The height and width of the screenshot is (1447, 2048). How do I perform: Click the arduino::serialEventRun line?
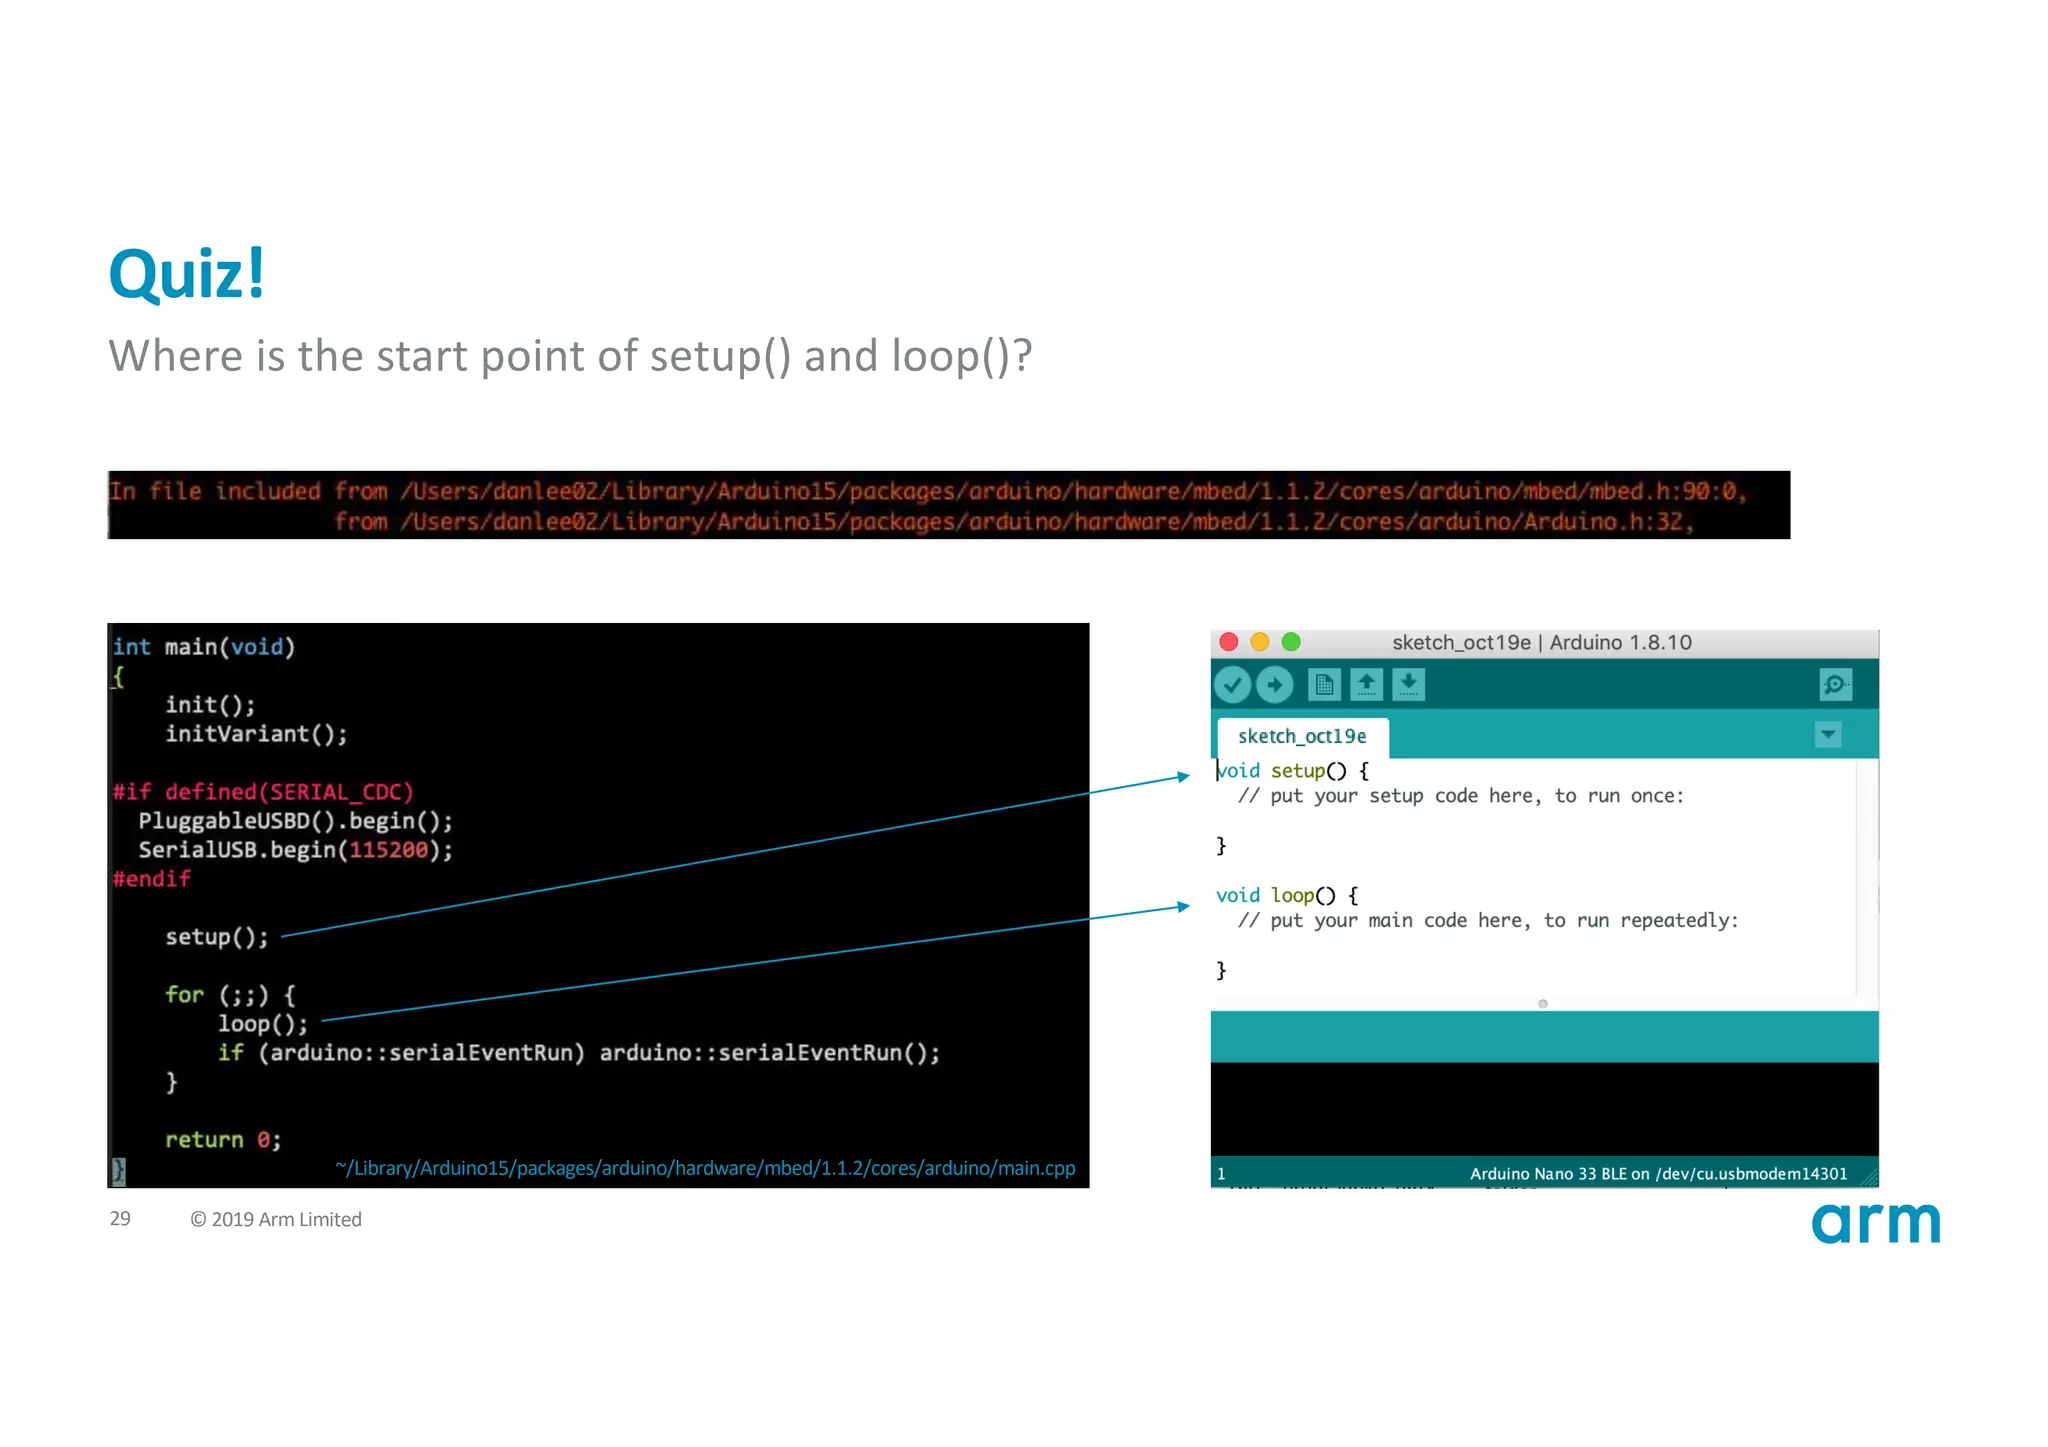(579, 1053)
